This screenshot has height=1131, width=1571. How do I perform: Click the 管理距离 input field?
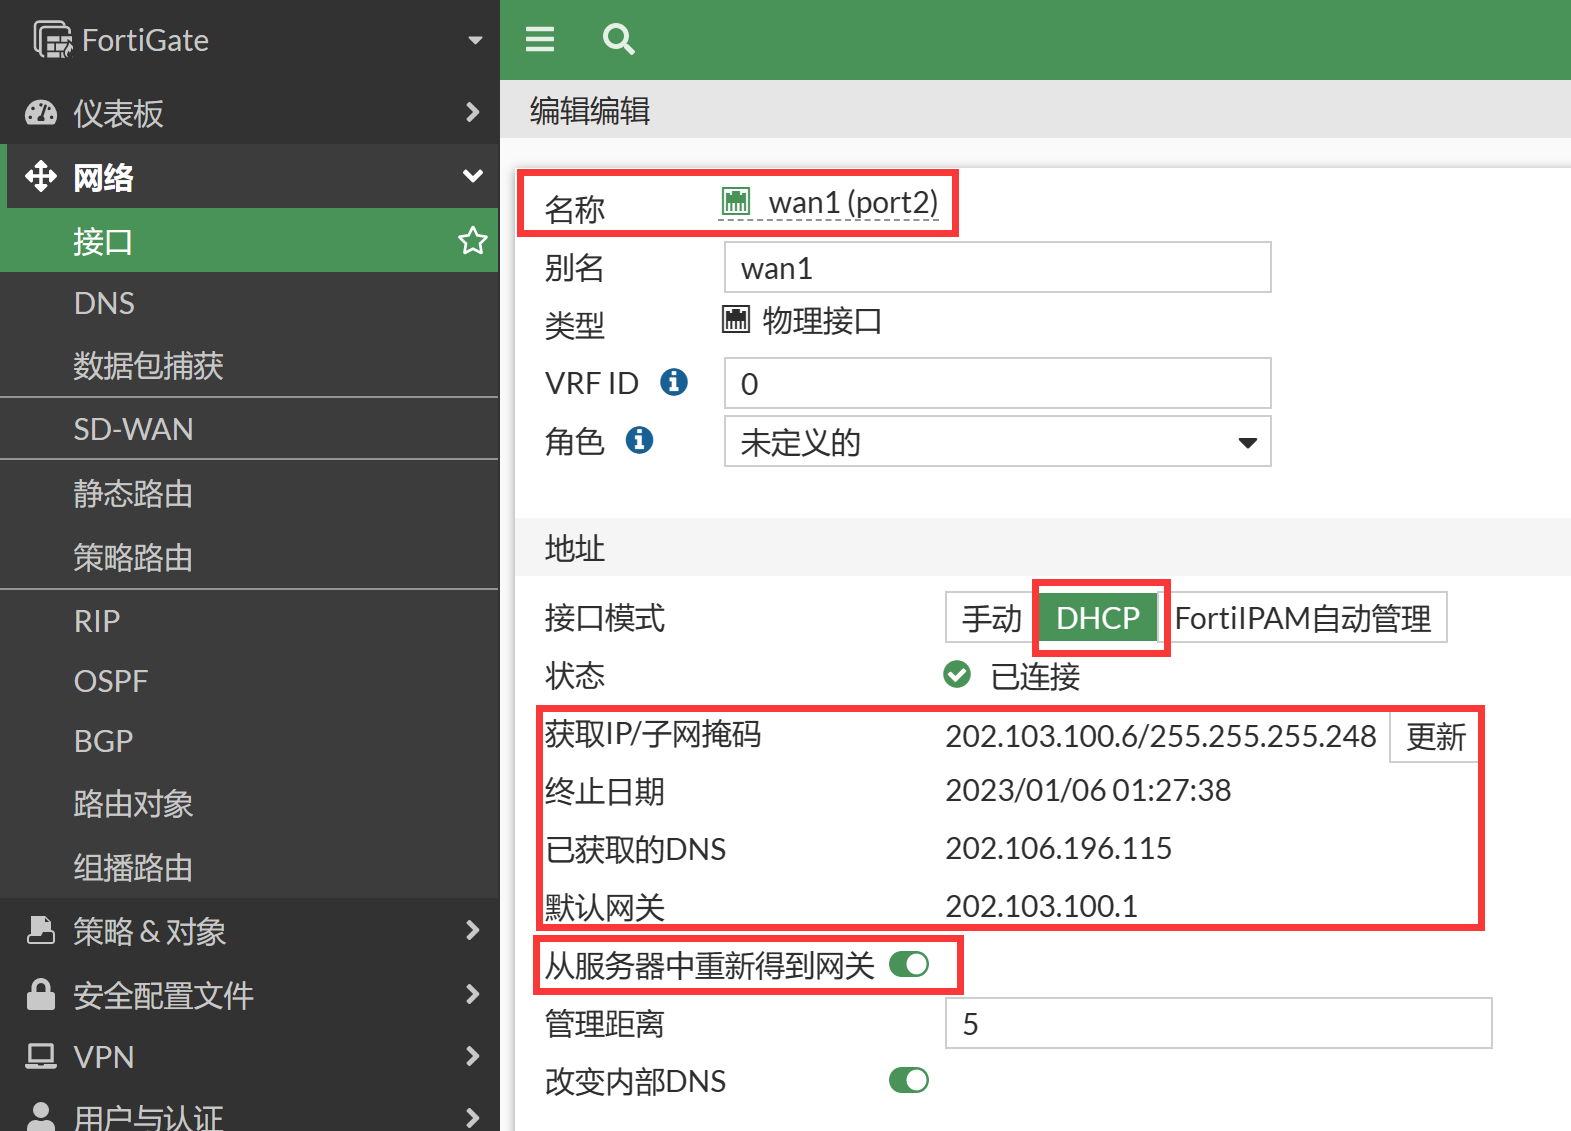[x=1217, y=1023]
